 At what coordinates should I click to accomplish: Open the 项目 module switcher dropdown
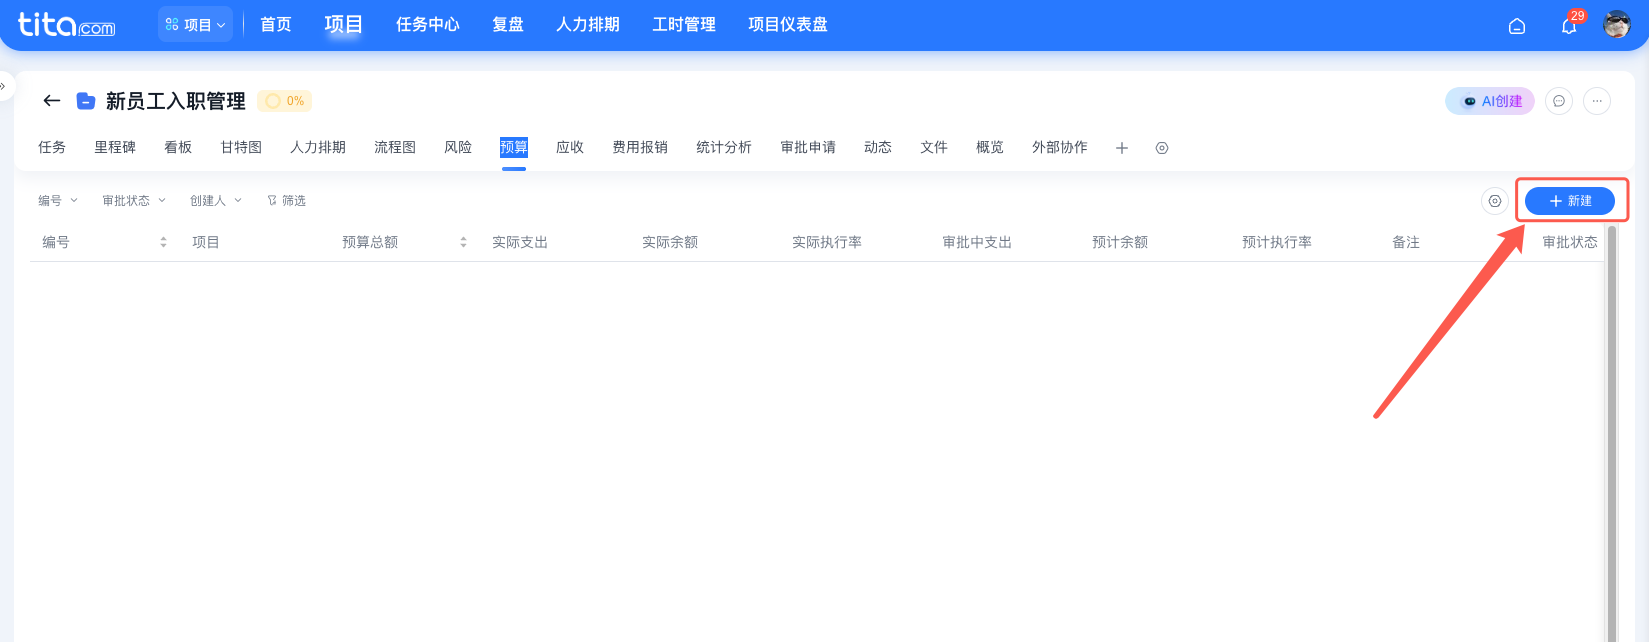click(195, 25)
